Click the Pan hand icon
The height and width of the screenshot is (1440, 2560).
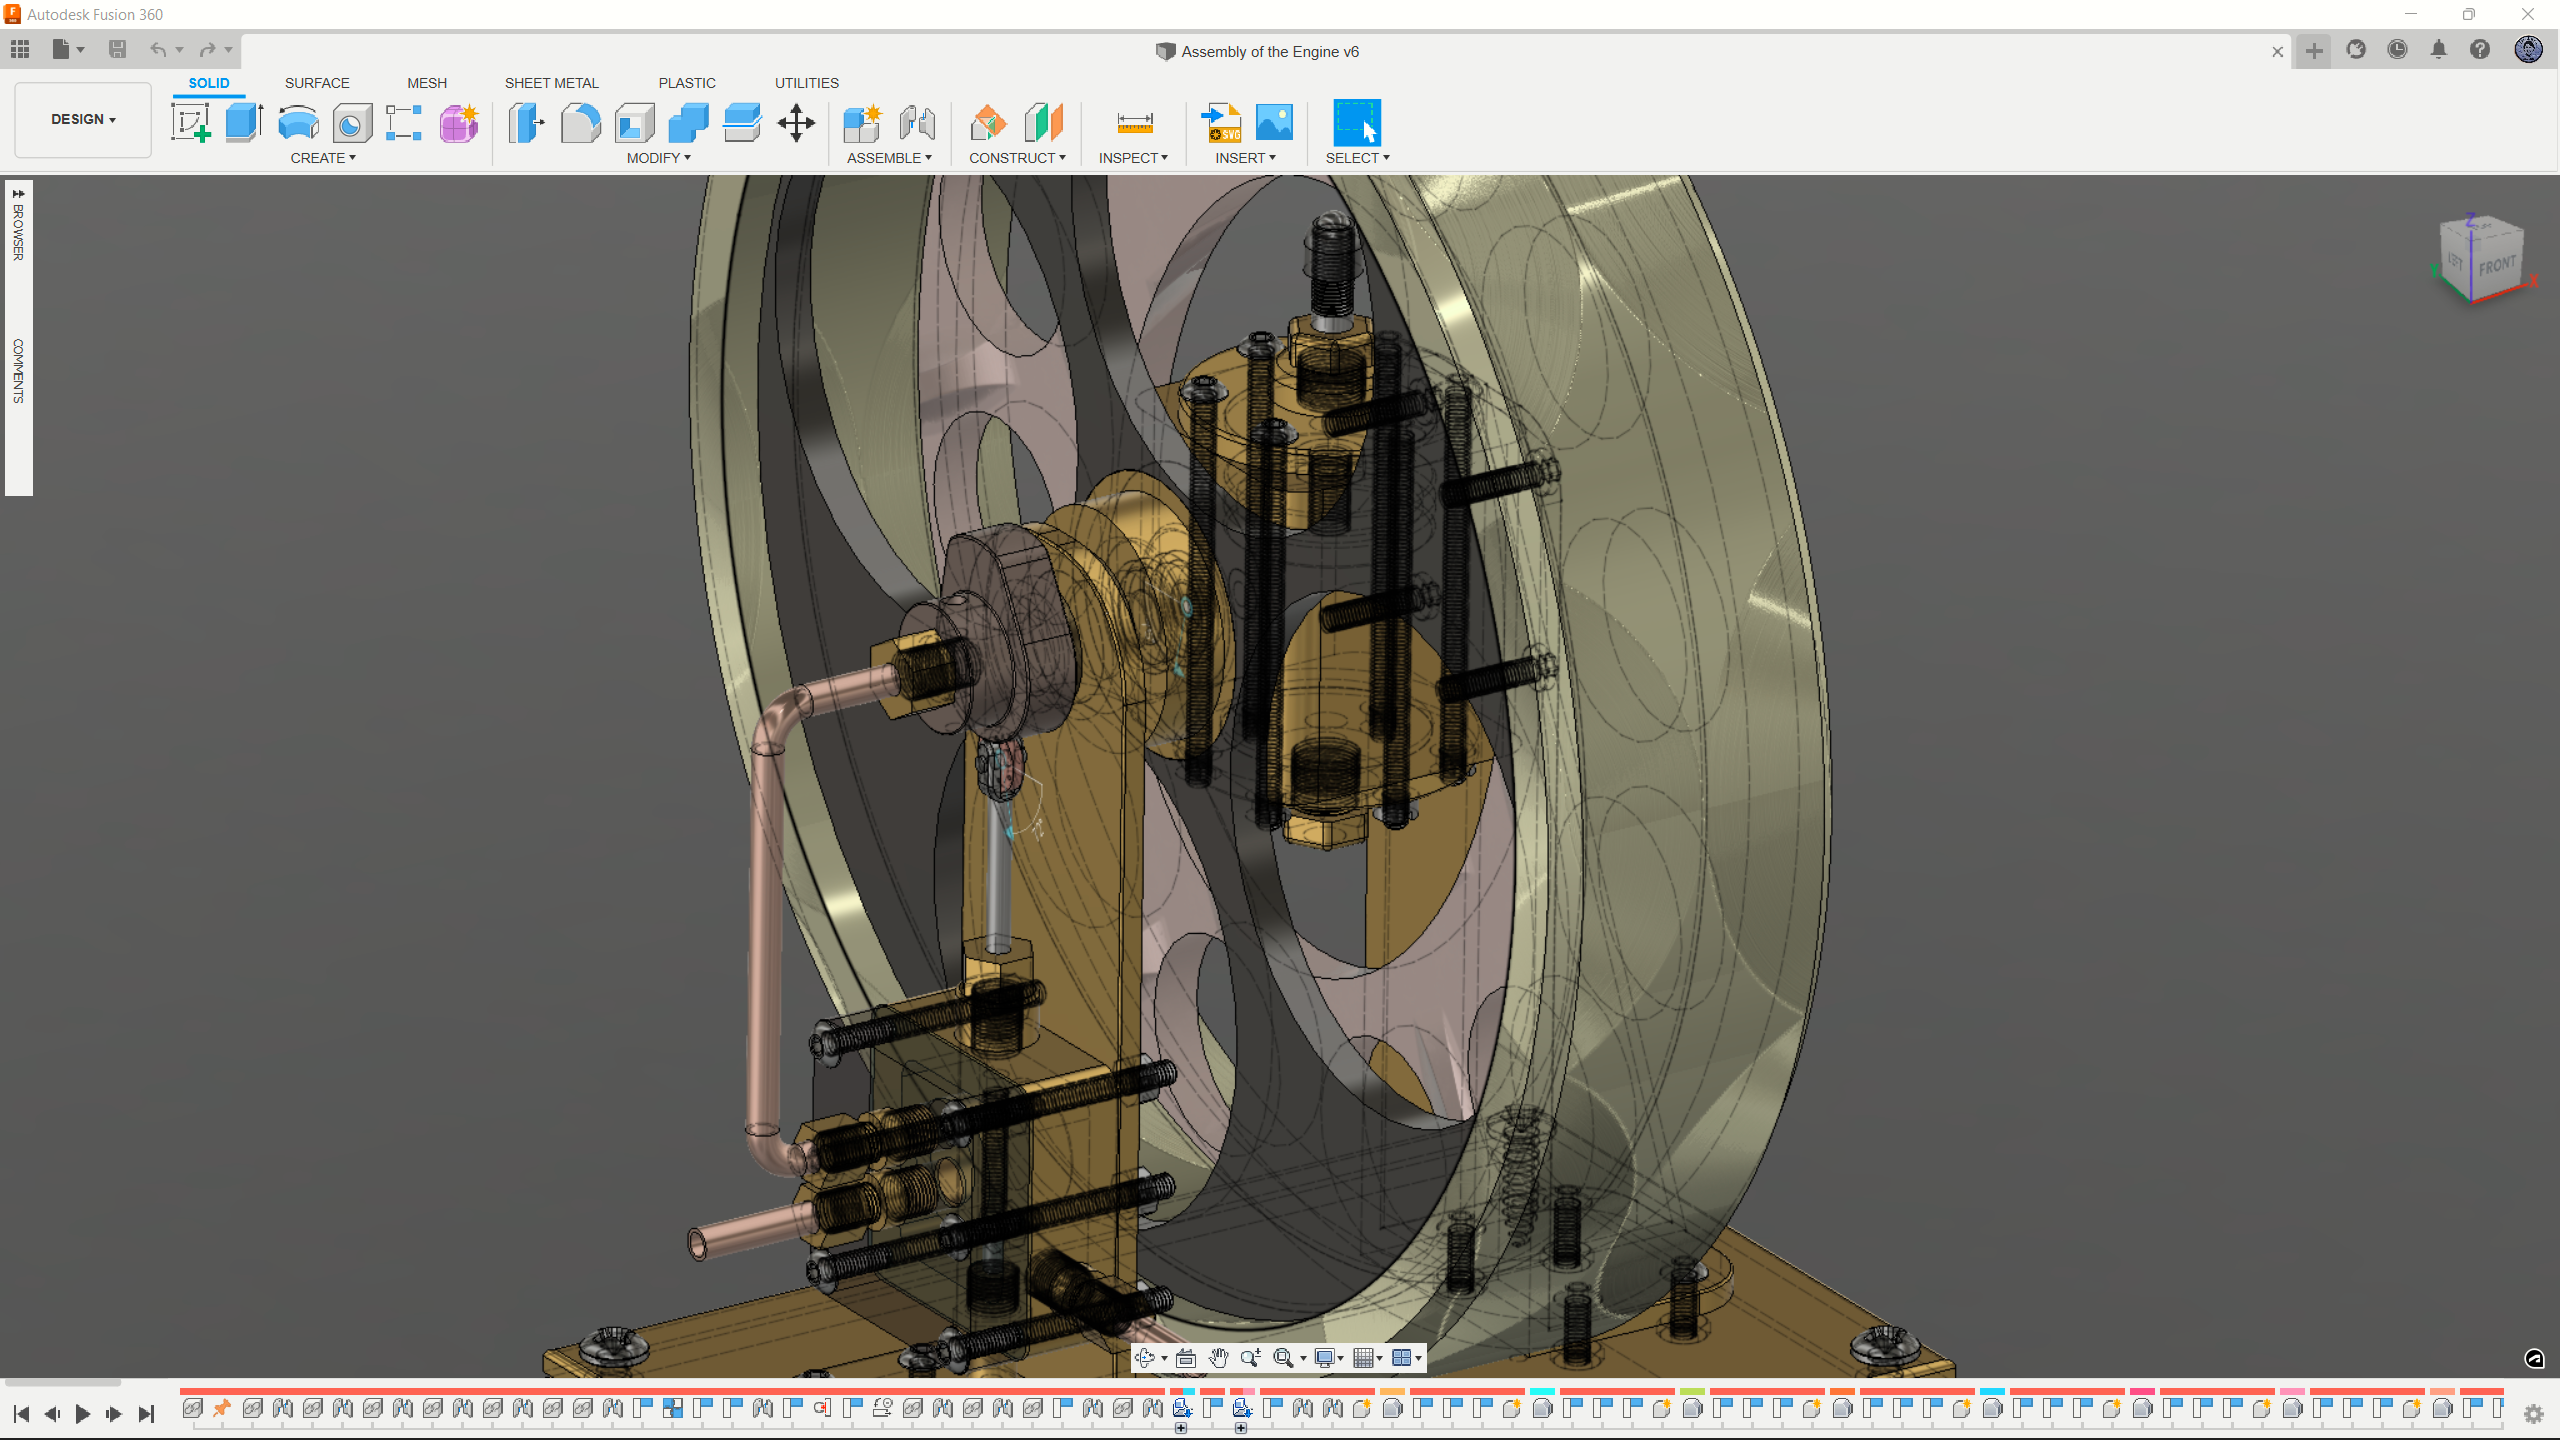(1218, 1357)
